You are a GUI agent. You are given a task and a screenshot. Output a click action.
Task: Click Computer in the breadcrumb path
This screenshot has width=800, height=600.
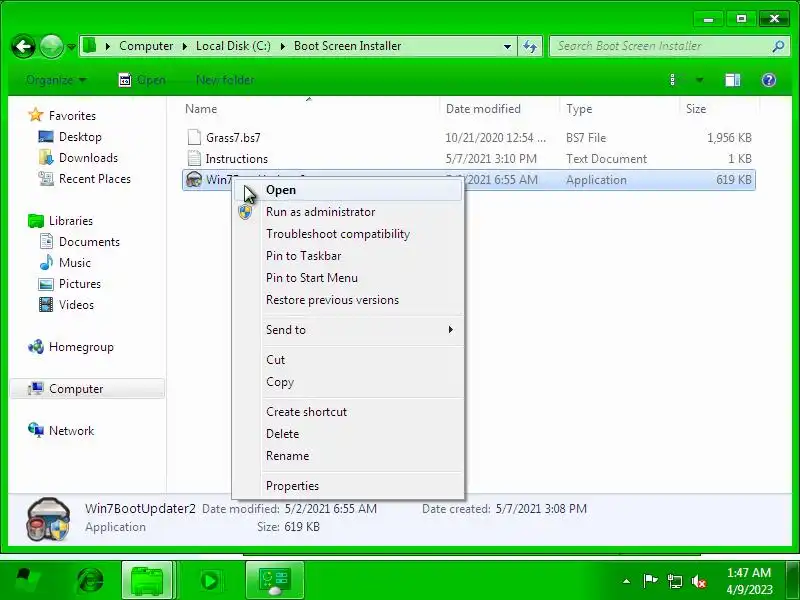tap(146, 46)
